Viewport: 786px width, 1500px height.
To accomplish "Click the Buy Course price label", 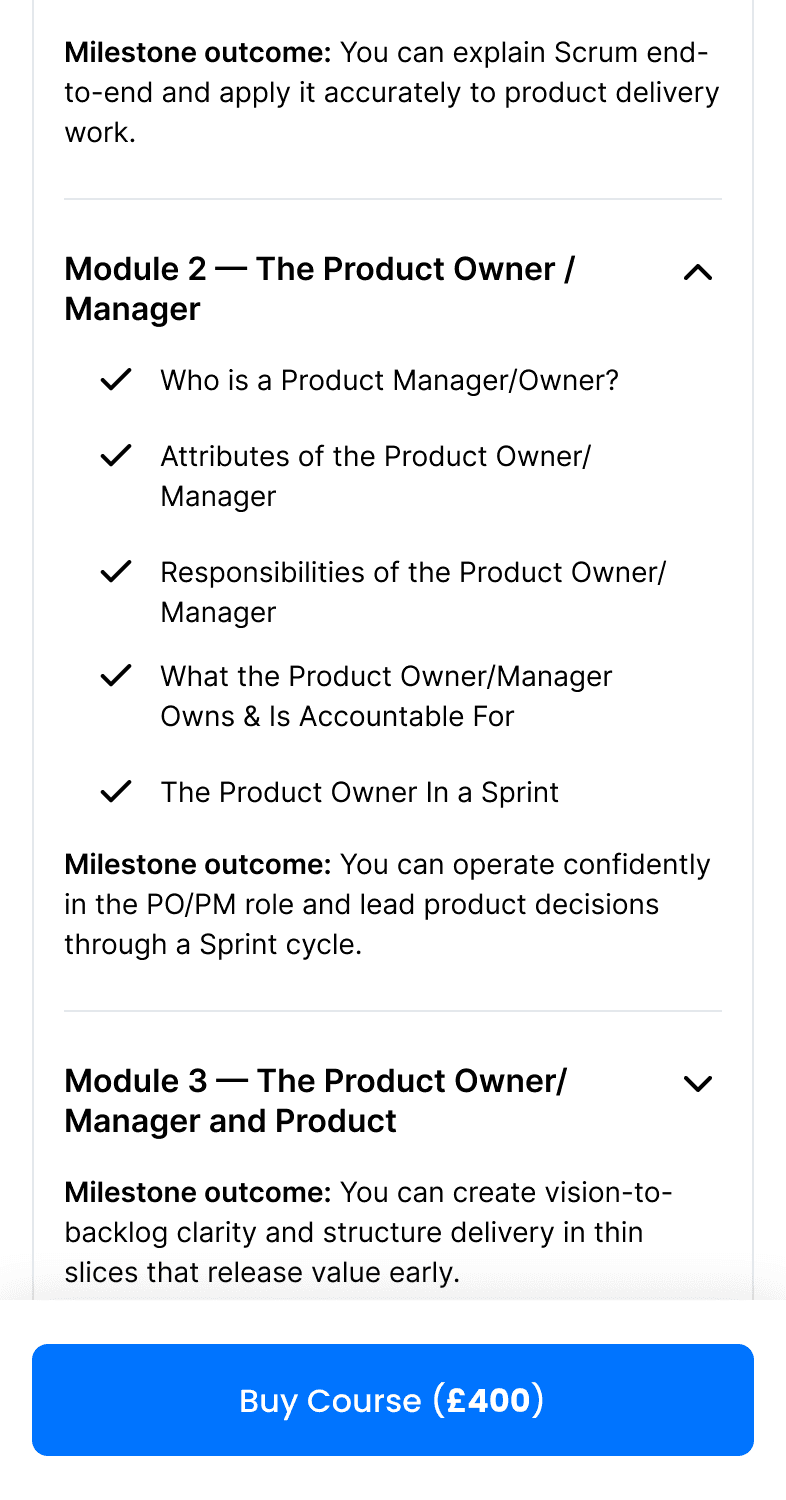I will click(489, 1400).
